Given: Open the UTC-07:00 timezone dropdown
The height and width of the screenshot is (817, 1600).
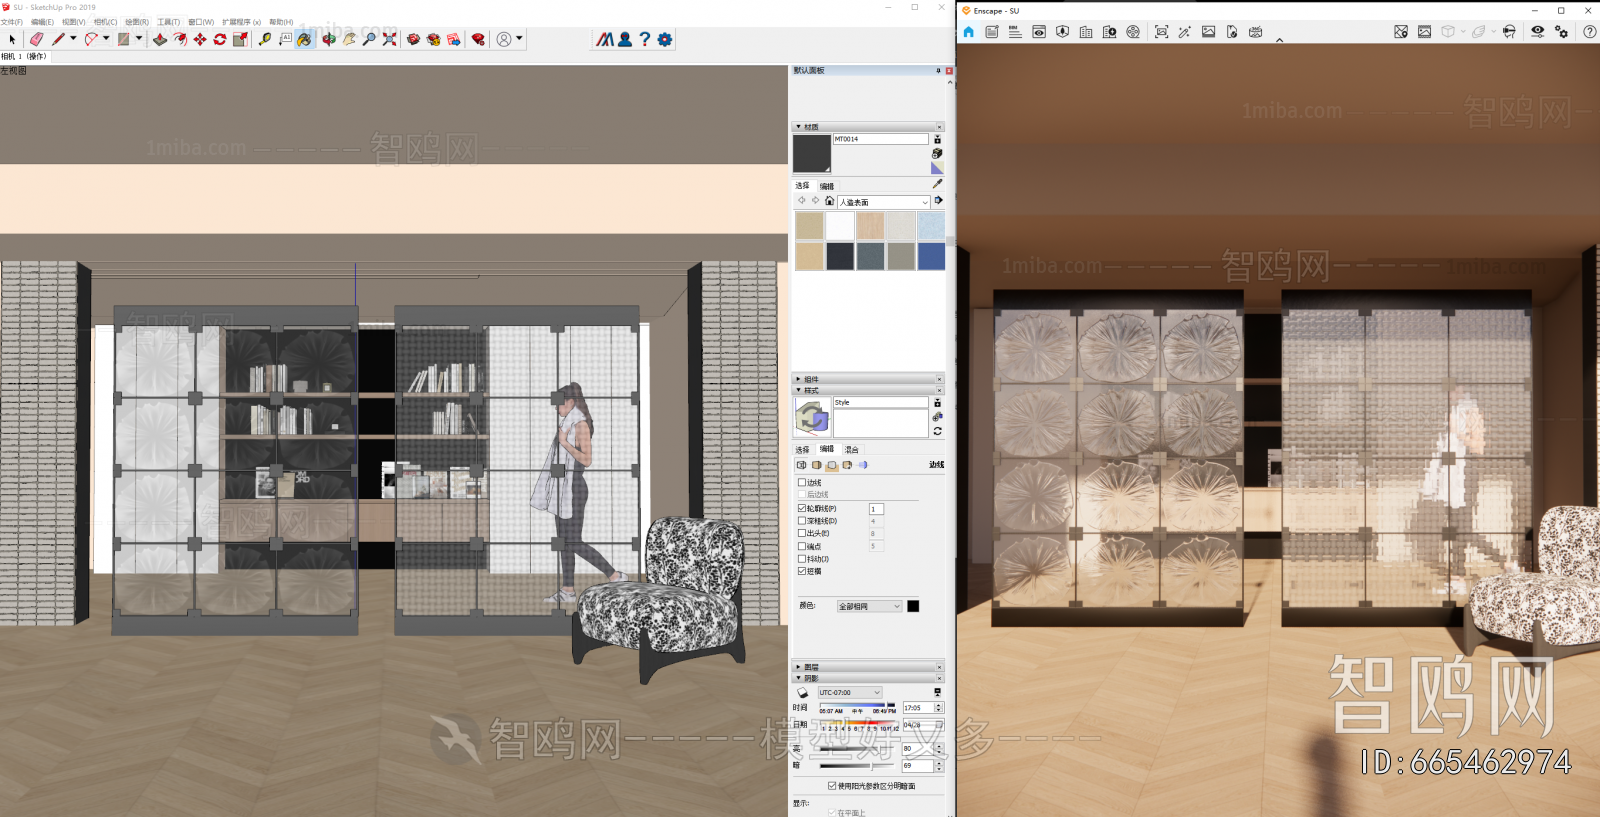Looking at the screenshot, I should pos(850,692).
